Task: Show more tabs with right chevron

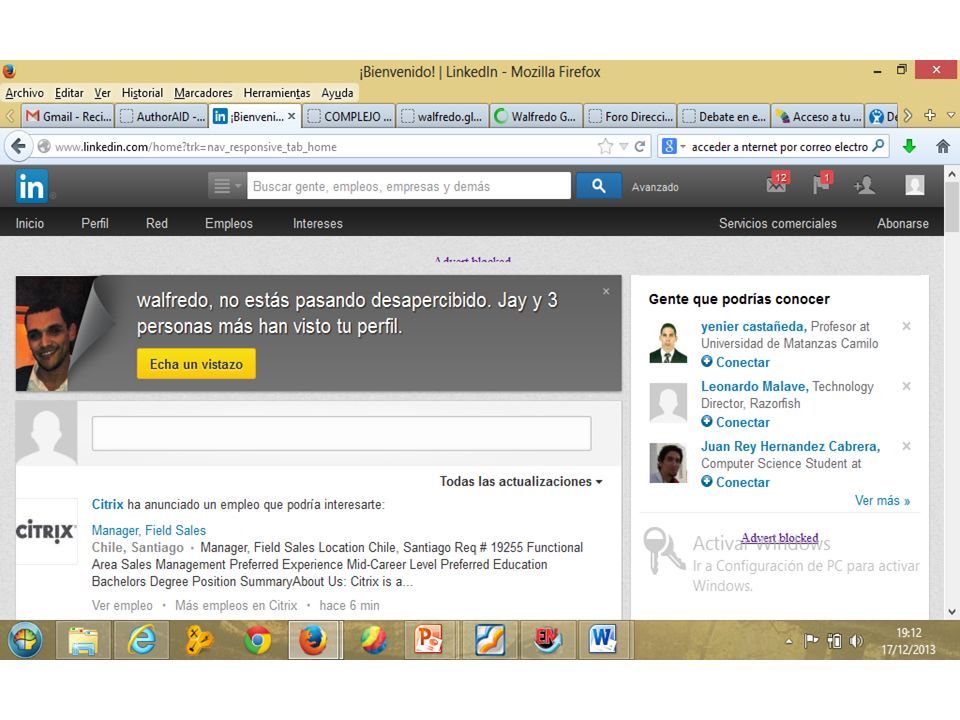Action: (x=908, y=115)
